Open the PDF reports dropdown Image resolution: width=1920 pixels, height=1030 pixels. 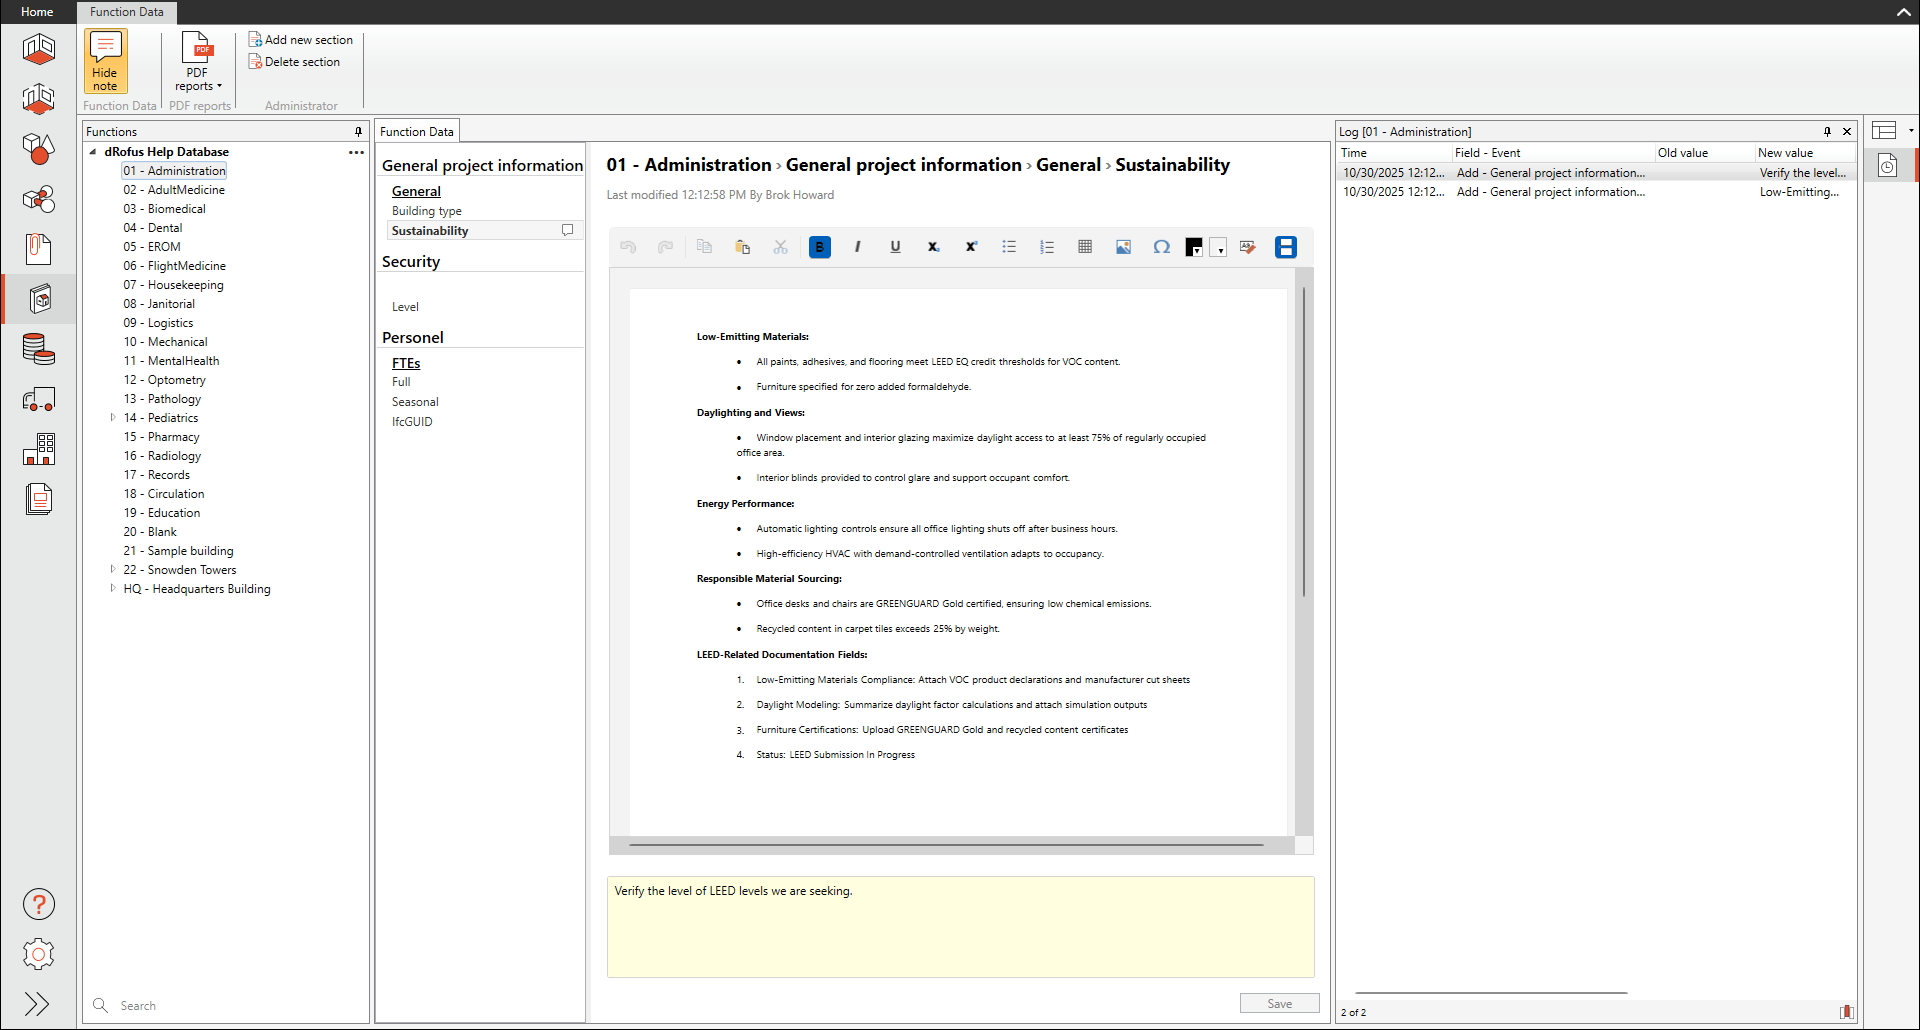pos(197,63)
